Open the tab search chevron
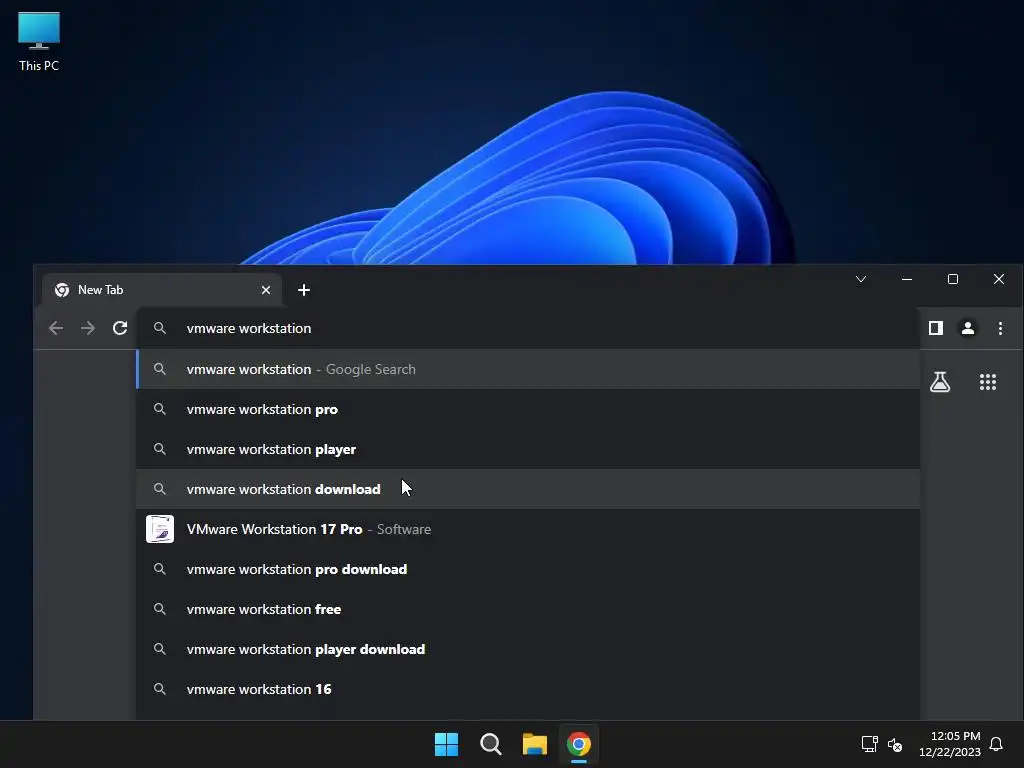This screenshot has height=768, width=1024. [x=861, y=280]
